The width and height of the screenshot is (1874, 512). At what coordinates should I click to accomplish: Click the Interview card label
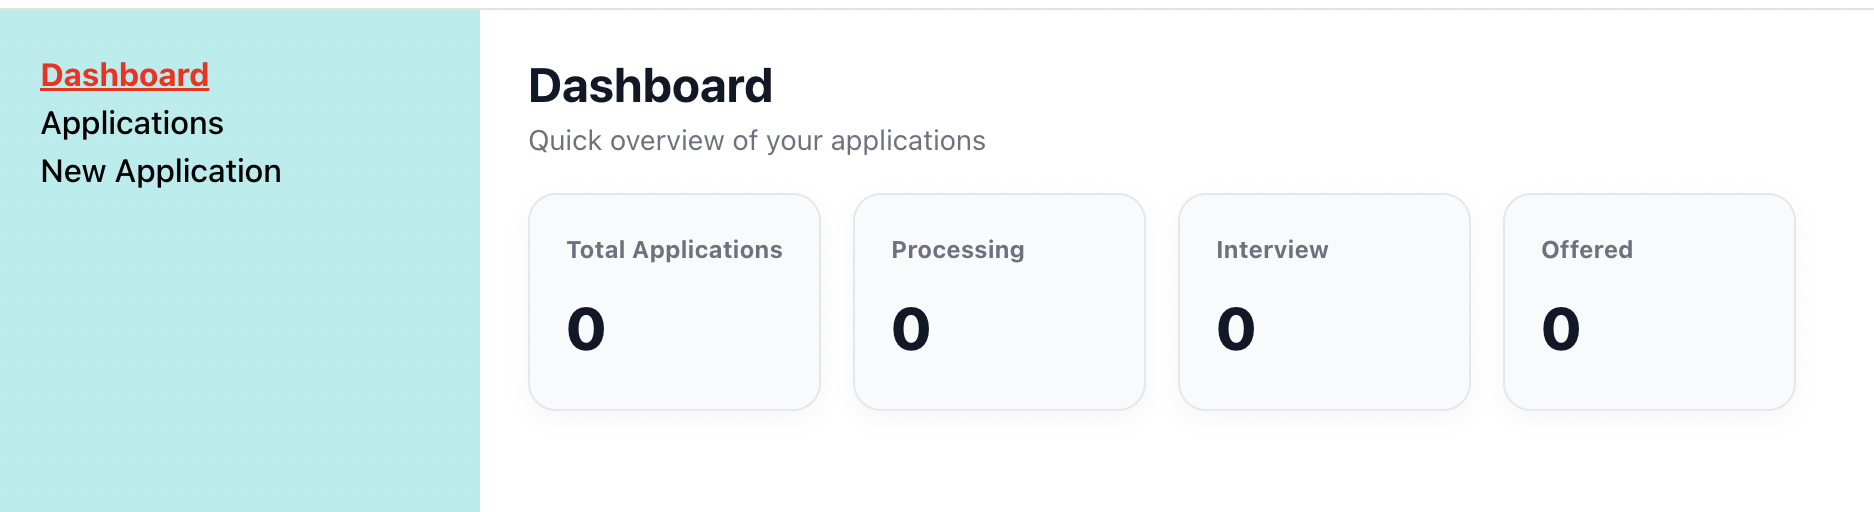tap(1272, 250)
